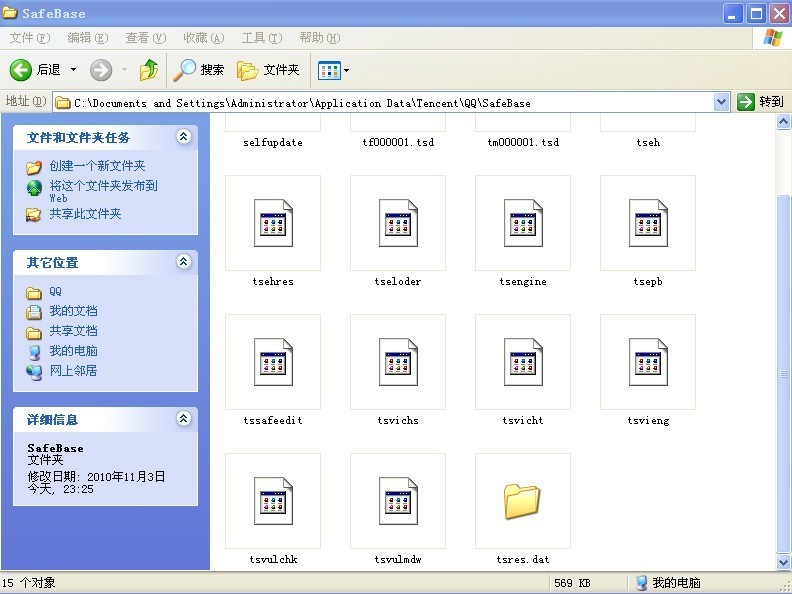This screenshot has width=792, height=594.
Task: Select the tsvulchk file icon
Action: click(273, 501)
